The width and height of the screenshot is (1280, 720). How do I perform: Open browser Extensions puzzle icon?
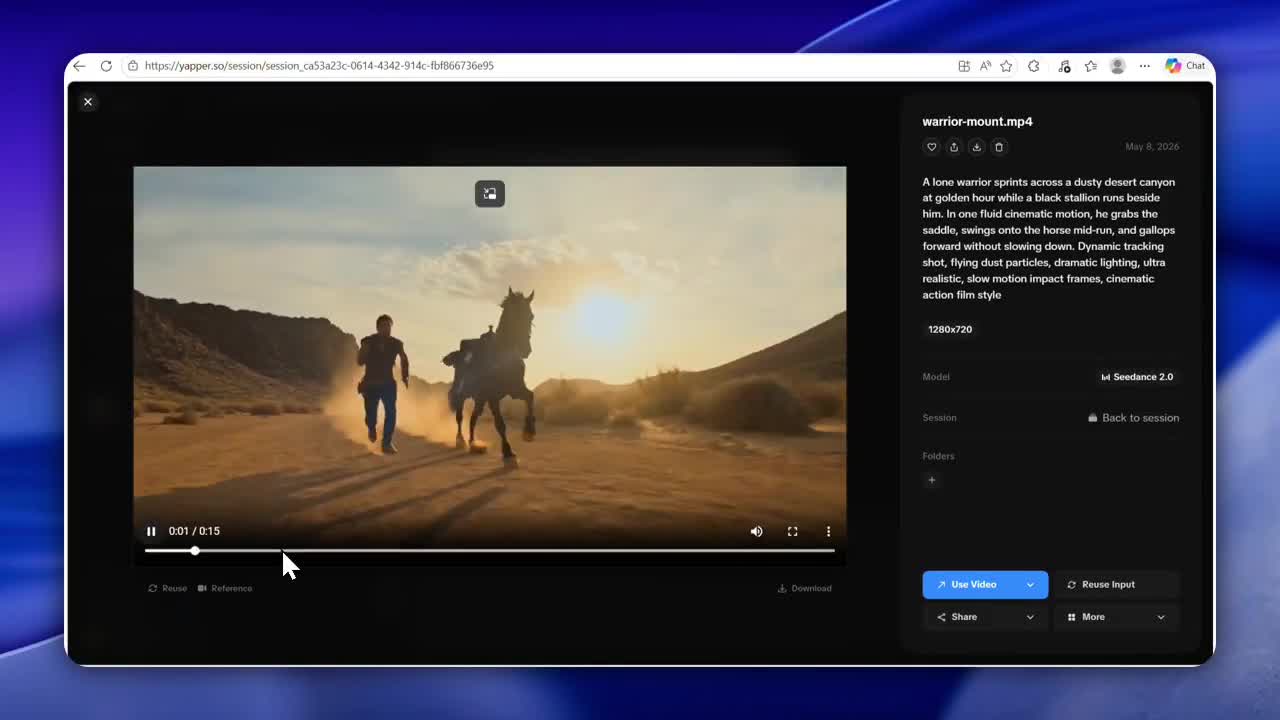1034,66
